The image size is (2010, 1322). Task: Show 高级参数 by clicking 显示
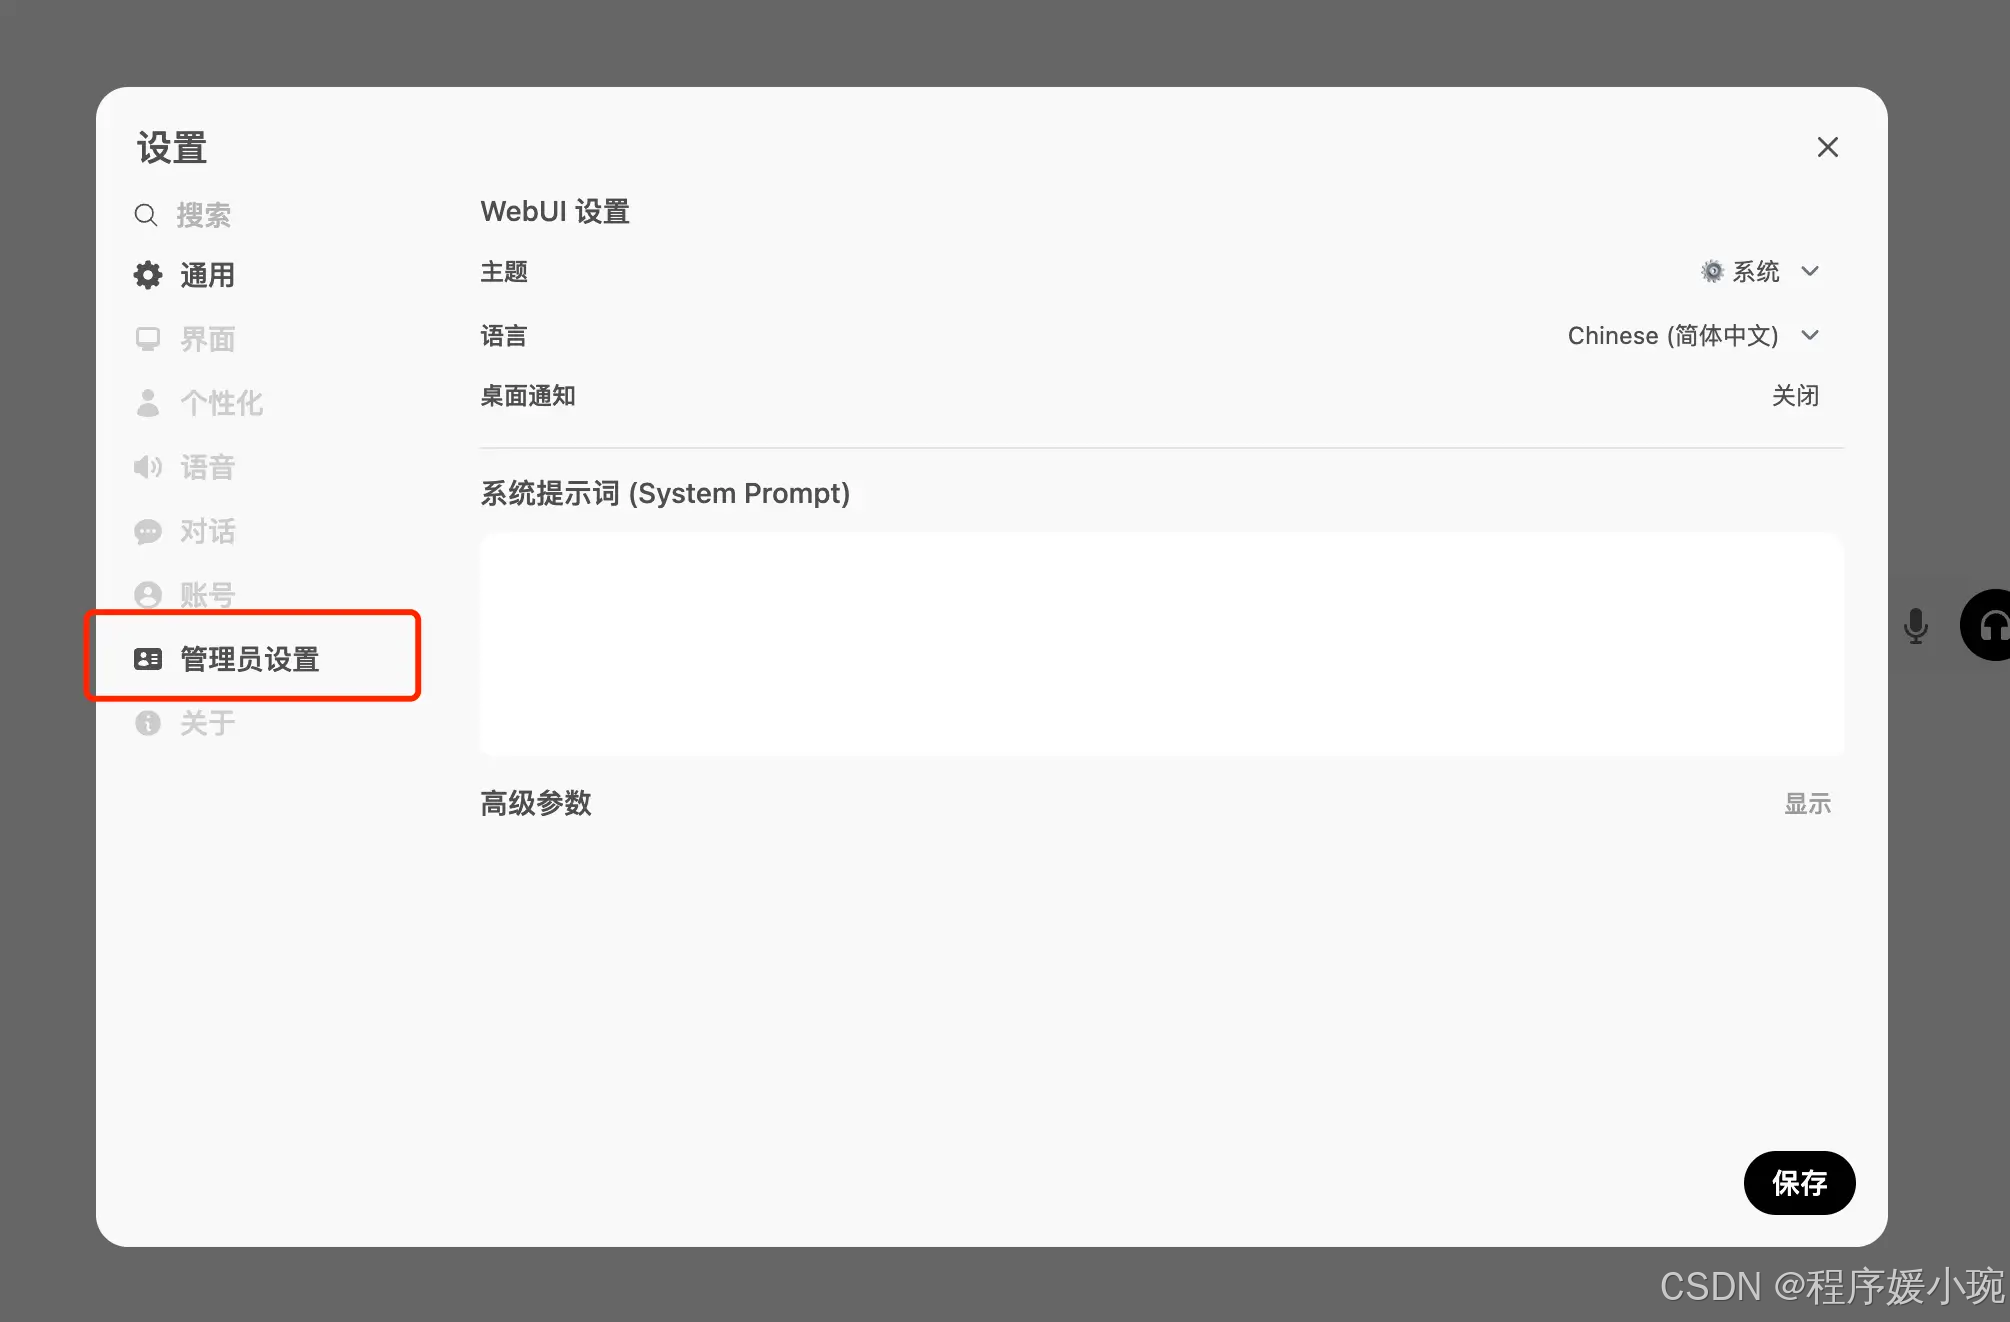pyautogui.click(x=1807, y=804)
